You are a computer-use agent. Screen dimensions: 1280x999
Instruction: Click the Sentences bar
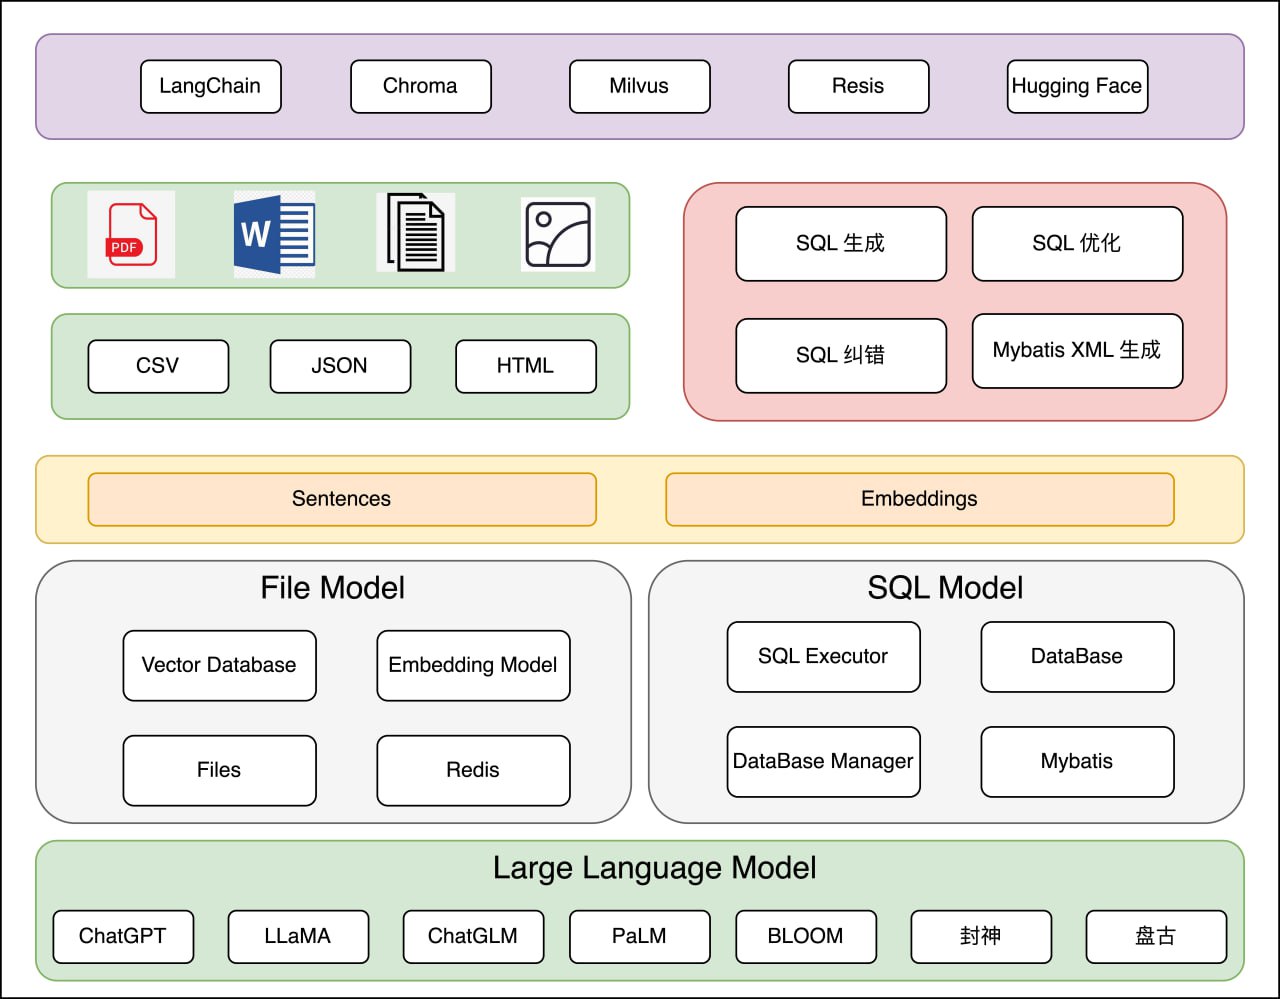point(342,499)
